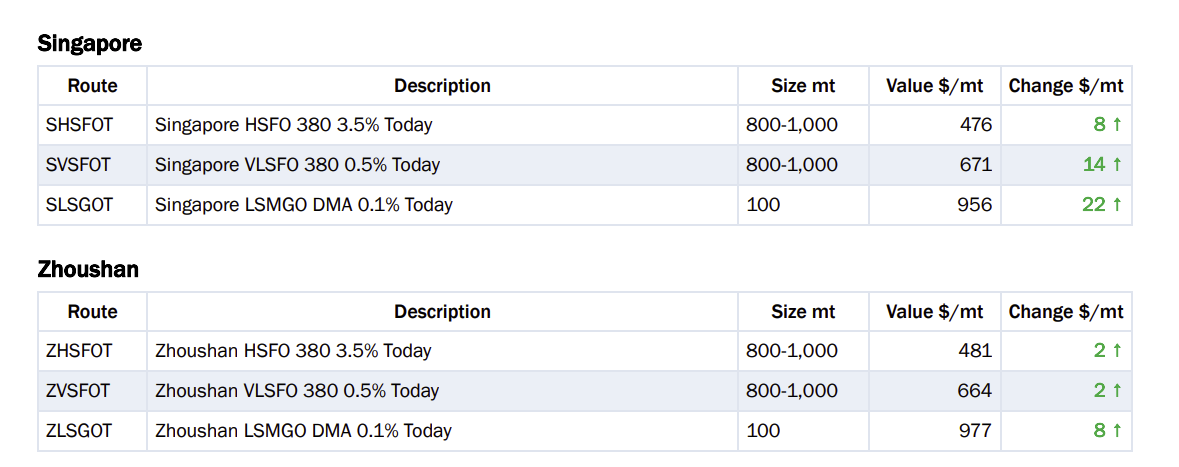The height and width of the screenshot is (467, 1179).
Task: Select the SHSFOT route code
Action: click(x=79, y=125)
